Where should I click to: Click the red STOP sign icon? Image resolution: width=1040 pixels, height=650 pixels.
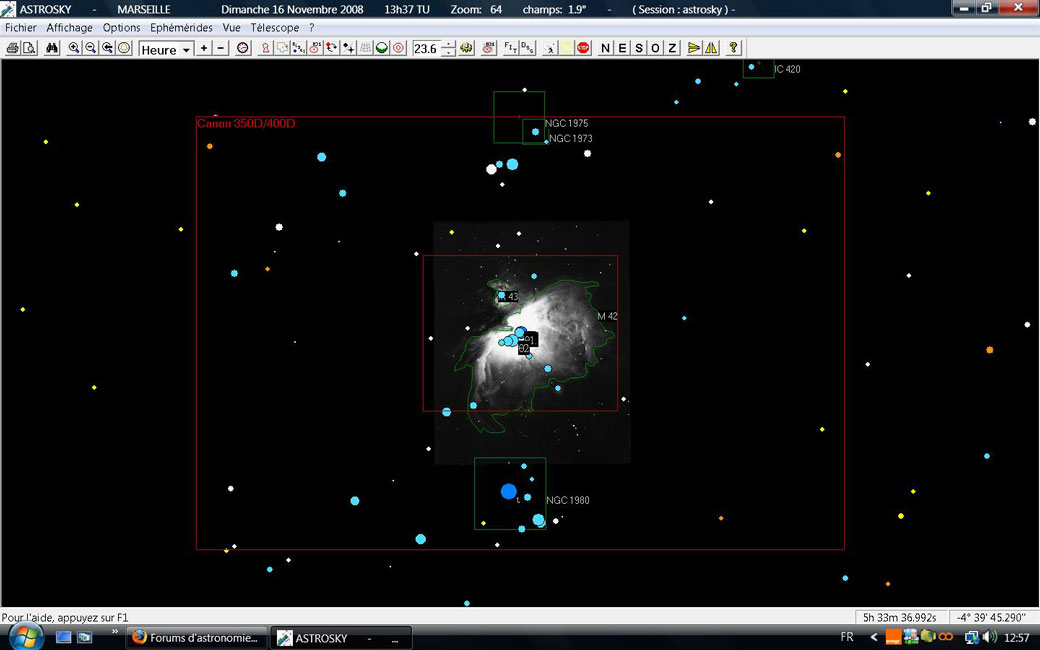[583, 48]
